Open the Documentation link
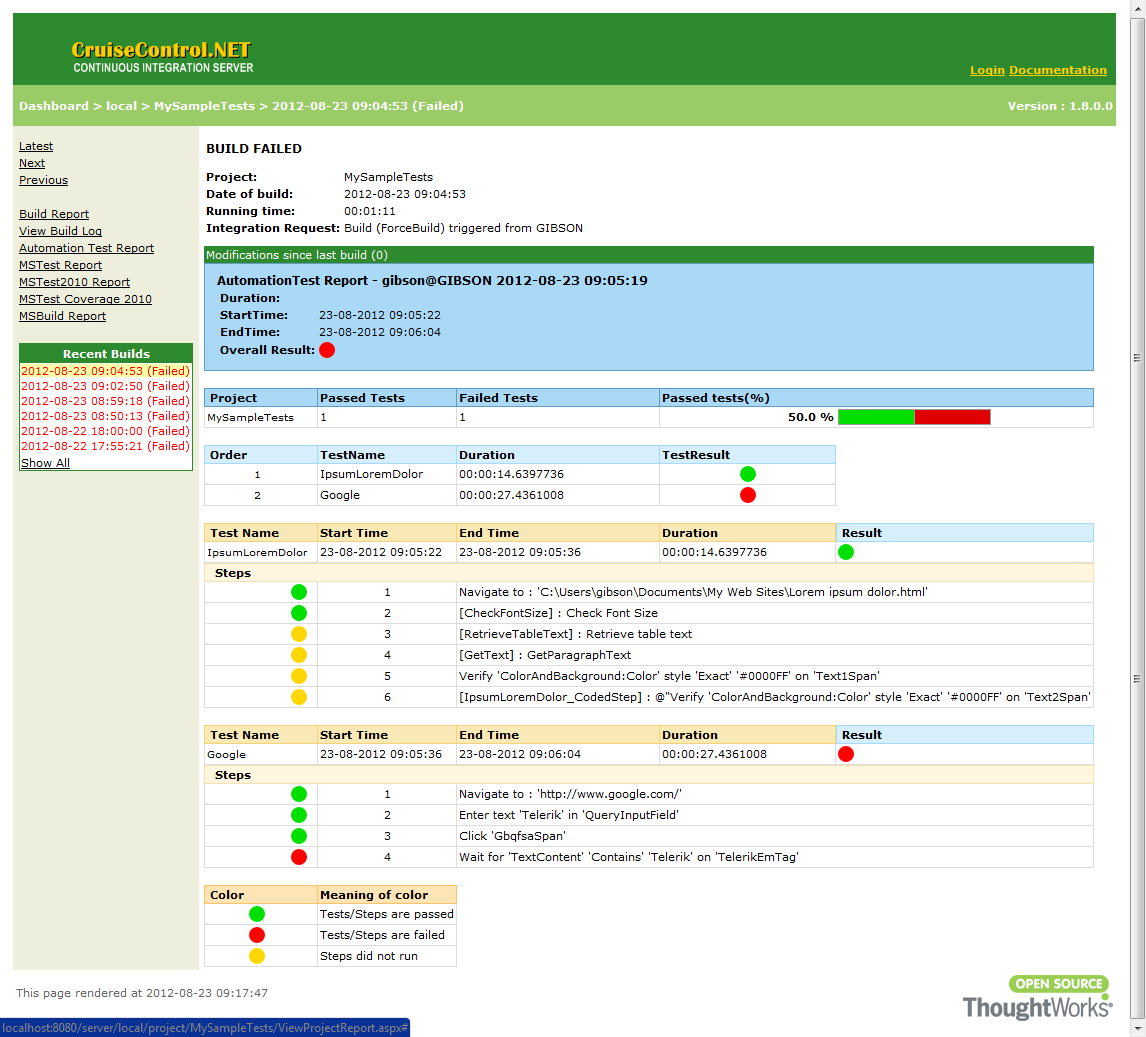This screenshot has height=1037, width=1146. 1058,70
